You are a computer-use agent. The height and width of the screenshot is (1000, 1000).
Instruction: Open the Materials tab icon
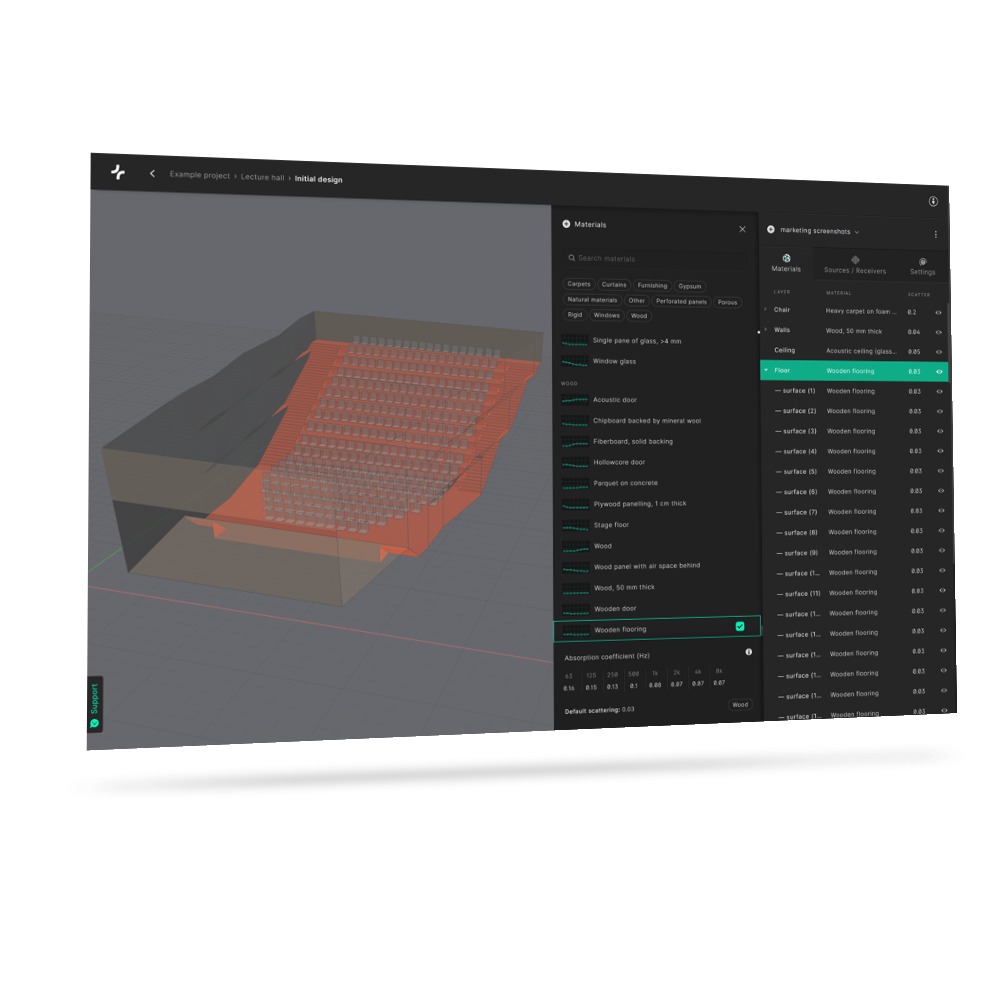(786, 258)
